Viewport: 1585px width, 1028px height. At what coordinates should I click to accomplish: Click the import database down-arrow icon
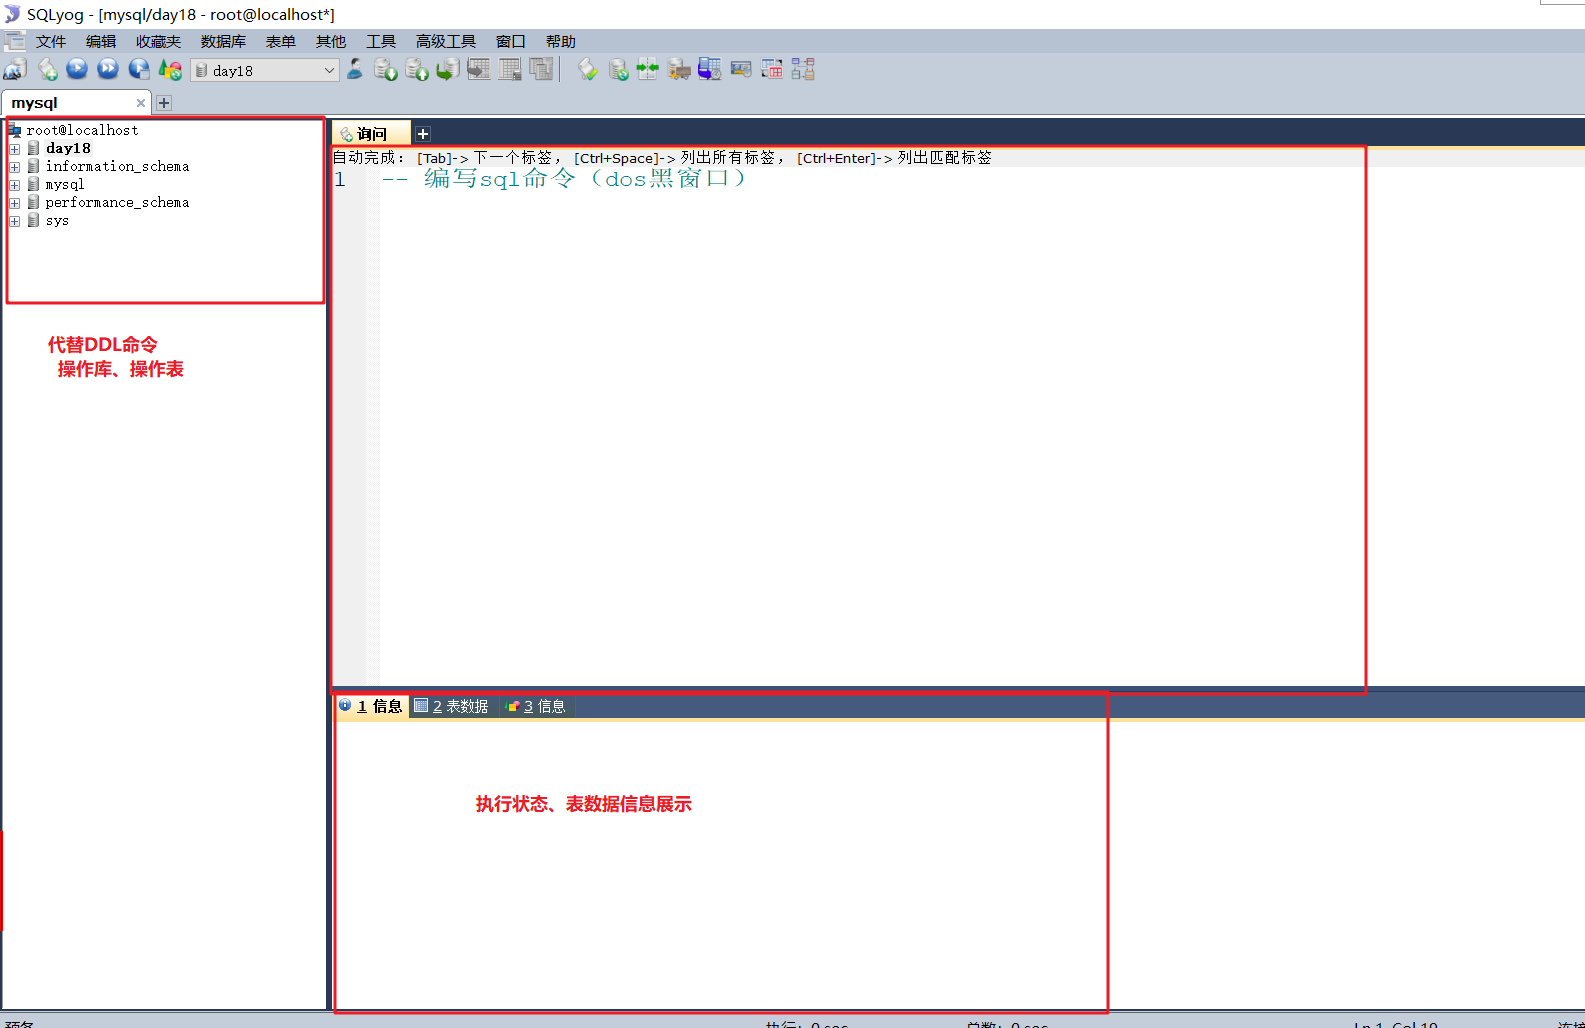(x=386, y=69)
